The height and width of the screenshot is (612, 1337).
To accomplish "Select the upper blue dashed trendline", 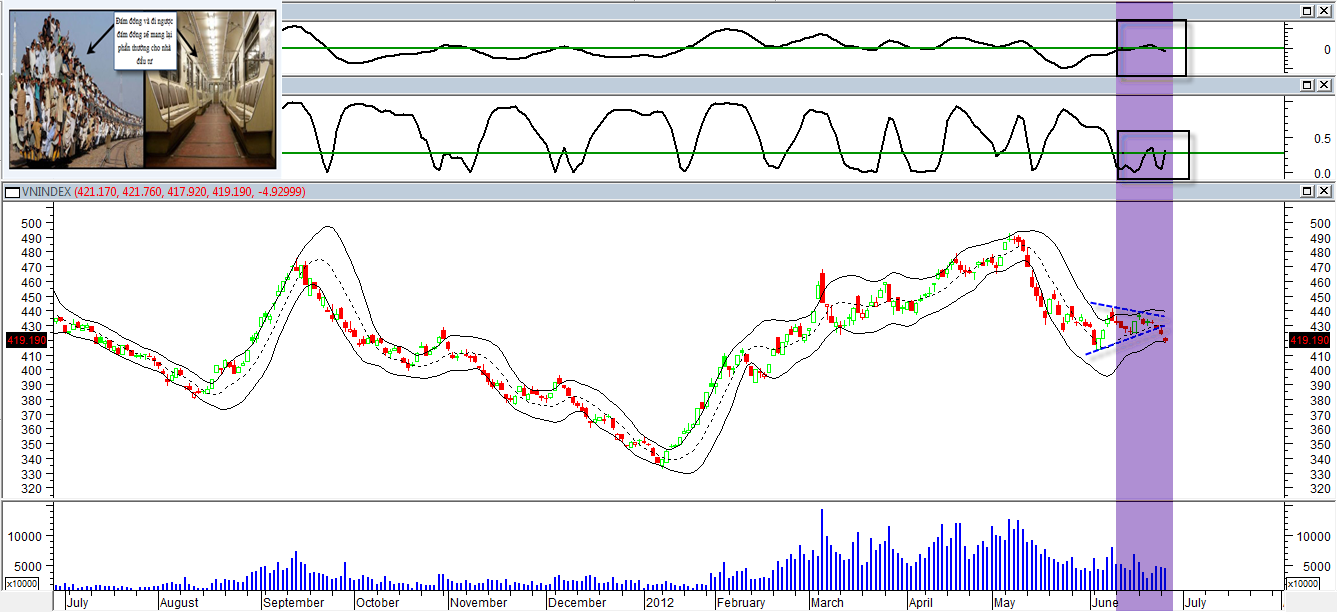I will (x=1127, y=309).
